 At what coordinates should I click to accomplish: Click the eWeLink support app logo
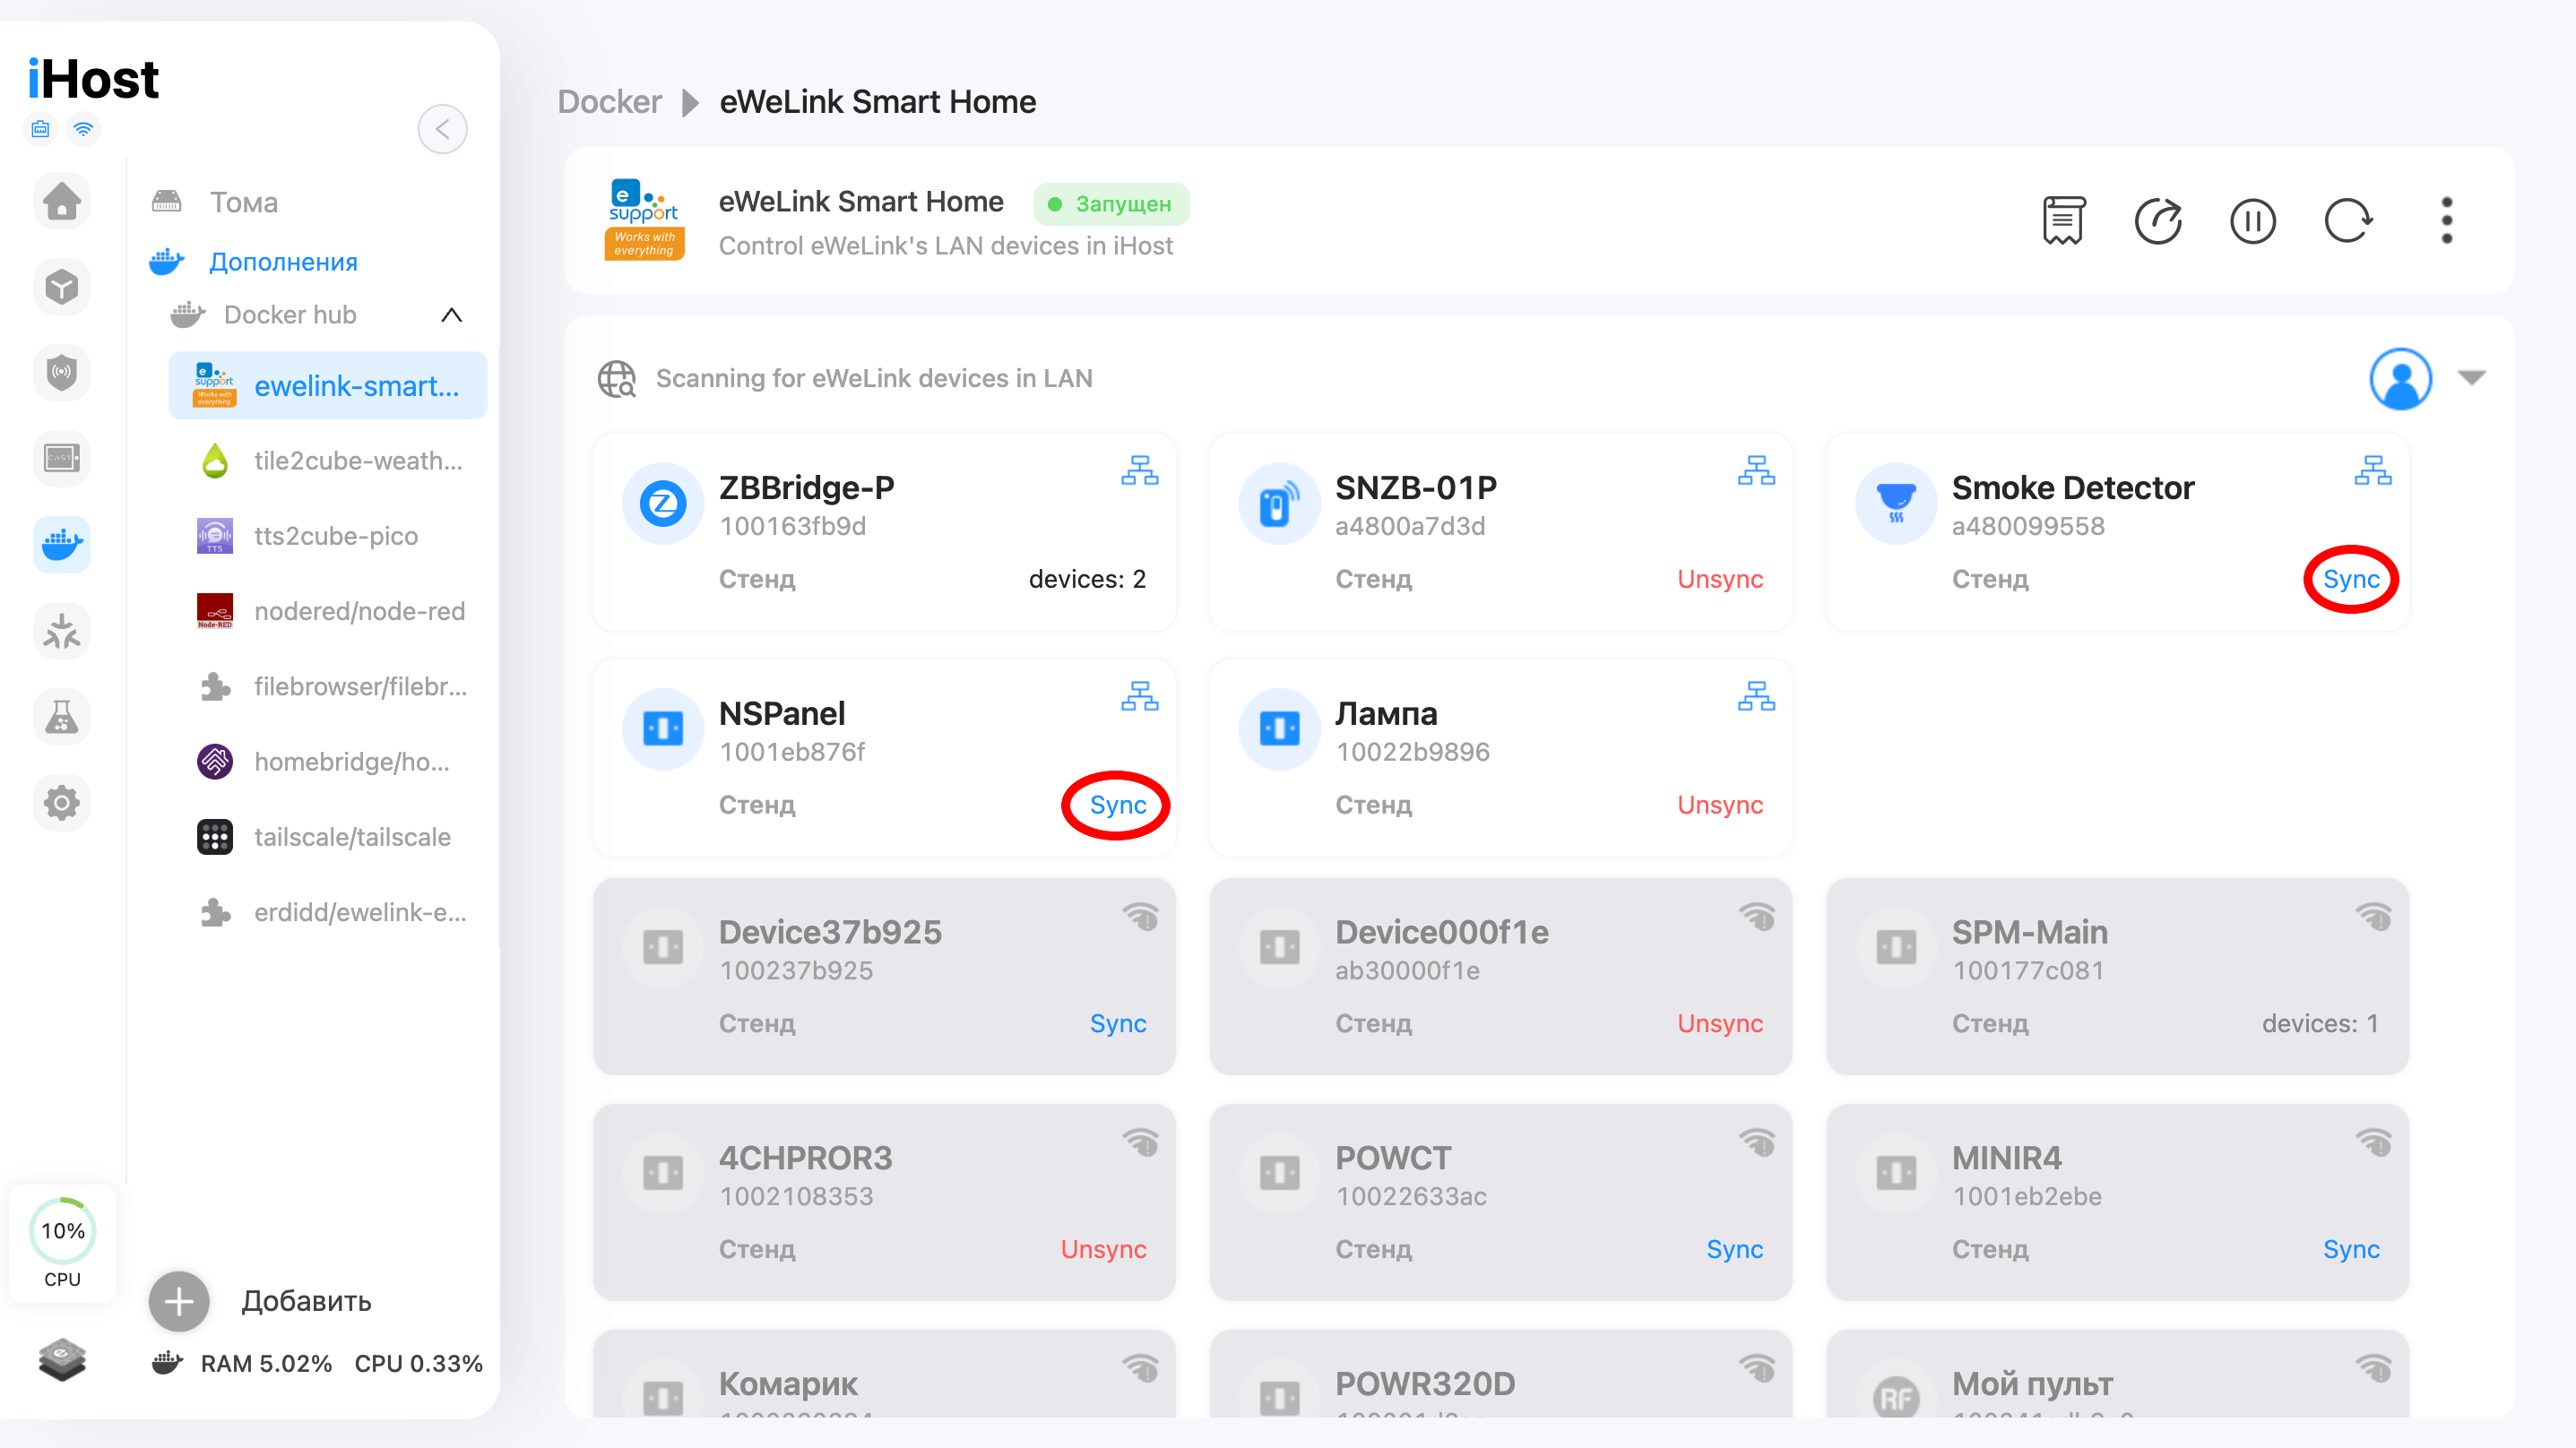(x=644, y=220)
